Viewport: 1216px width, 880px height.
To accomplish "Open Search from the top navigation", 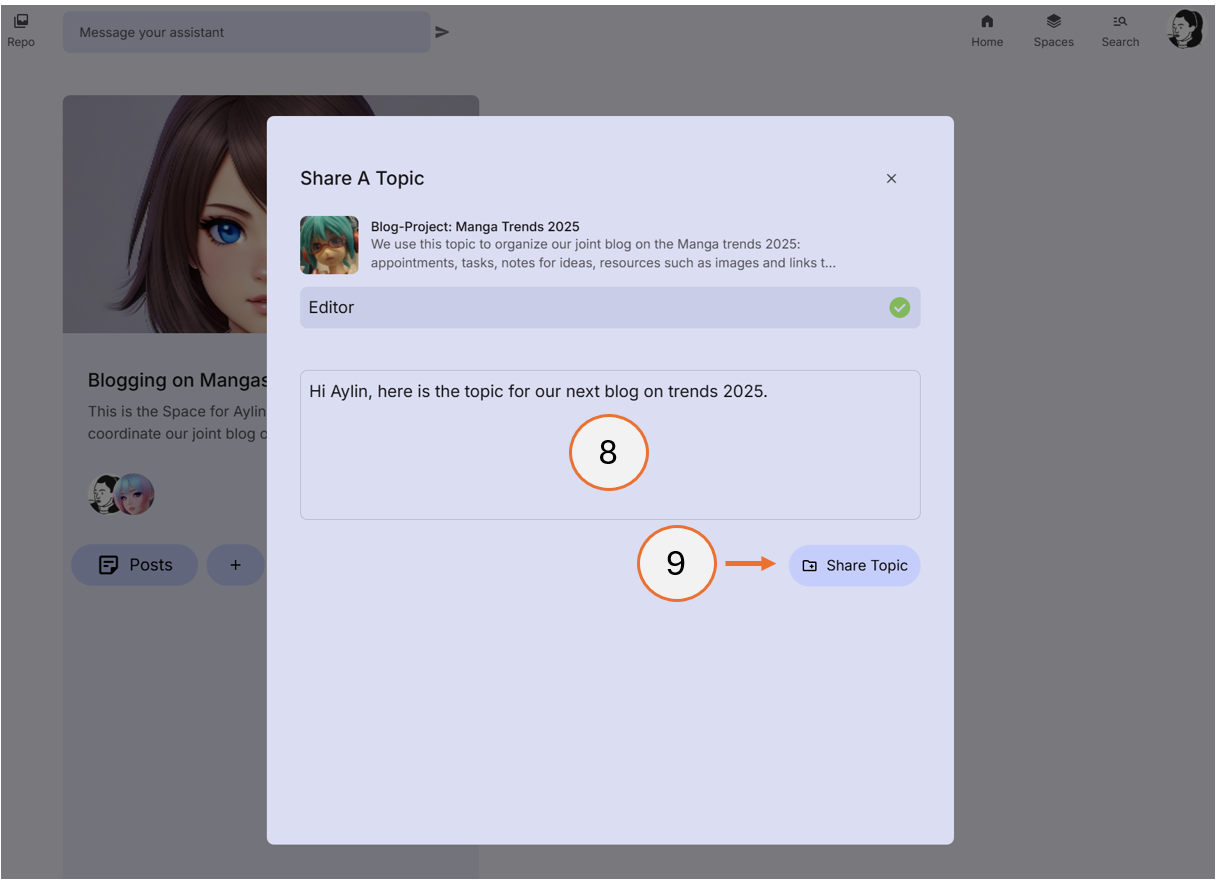I will 1120,28.
